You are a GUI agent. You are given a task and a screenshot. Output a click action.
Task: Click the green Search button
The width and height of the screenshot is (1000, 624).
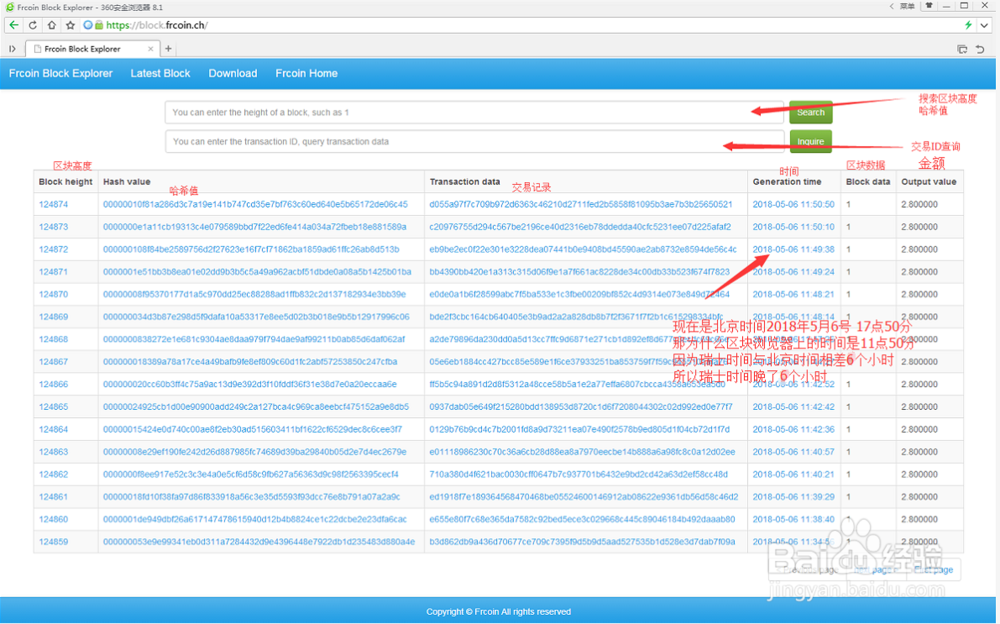811,112
